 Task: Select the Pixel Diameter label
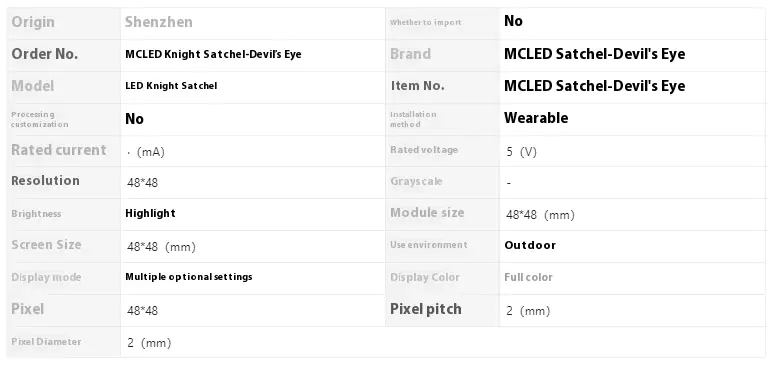point(46,342)
